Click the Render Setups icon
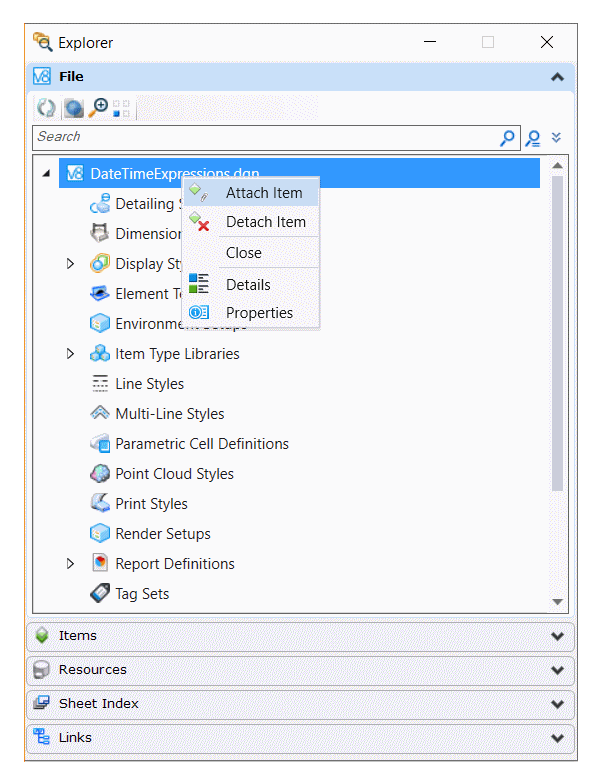Image resolution: width=605 pixels, height=783 pixels. [100, 533]
